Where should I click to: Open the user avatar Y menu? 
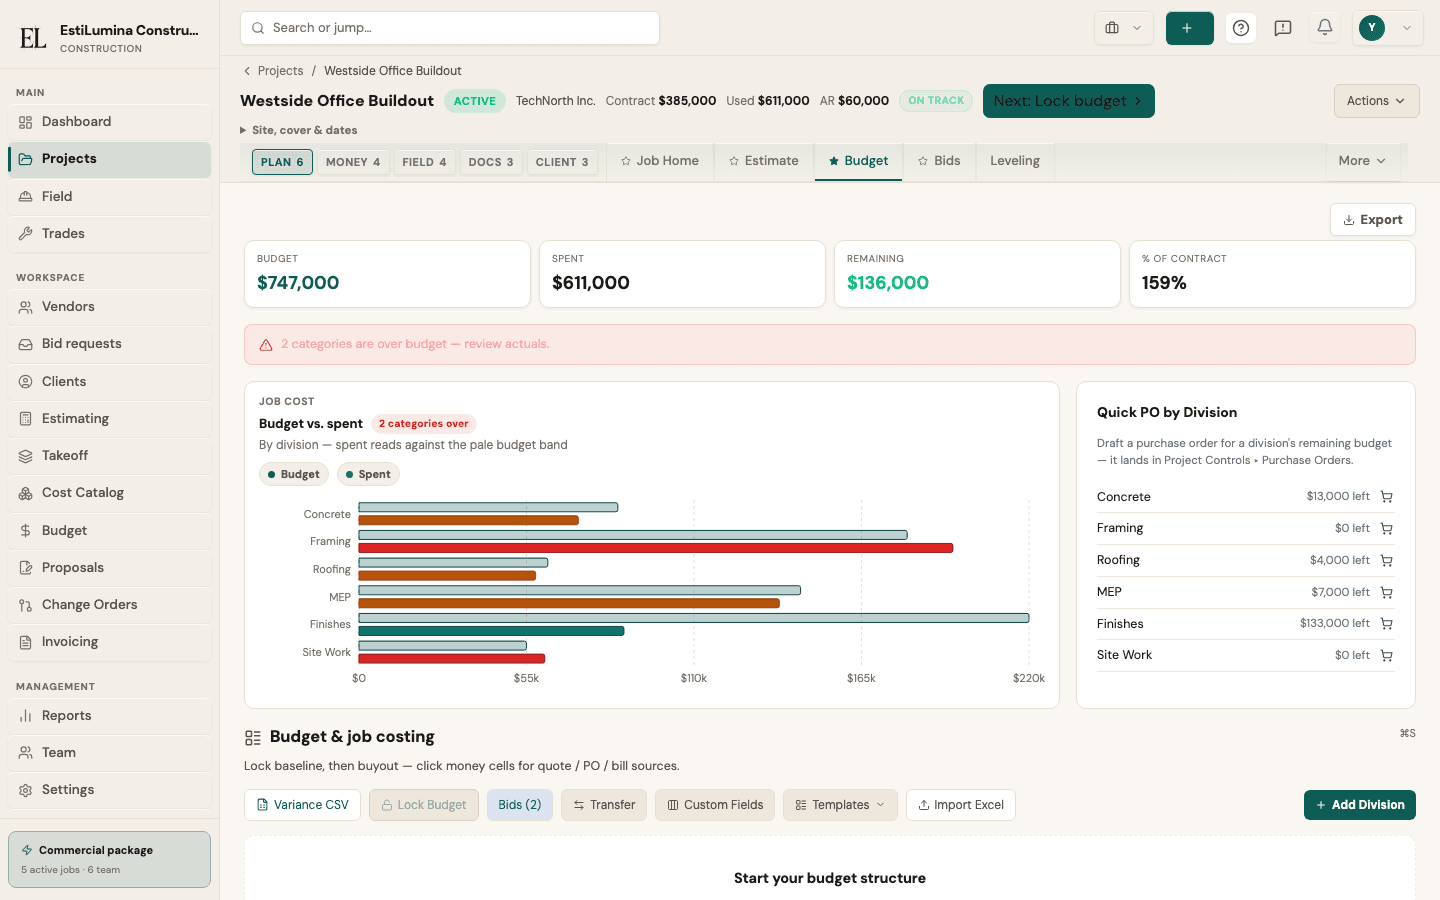tap(1387, 28)
